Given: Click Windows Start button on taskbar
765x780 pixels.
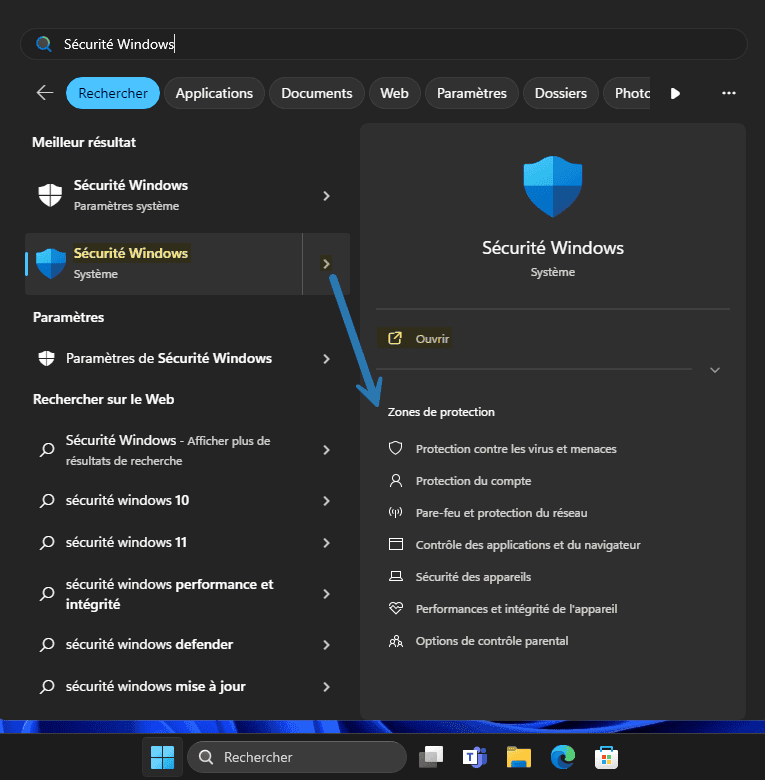Looking at the screenshot, I should (162, 757).
